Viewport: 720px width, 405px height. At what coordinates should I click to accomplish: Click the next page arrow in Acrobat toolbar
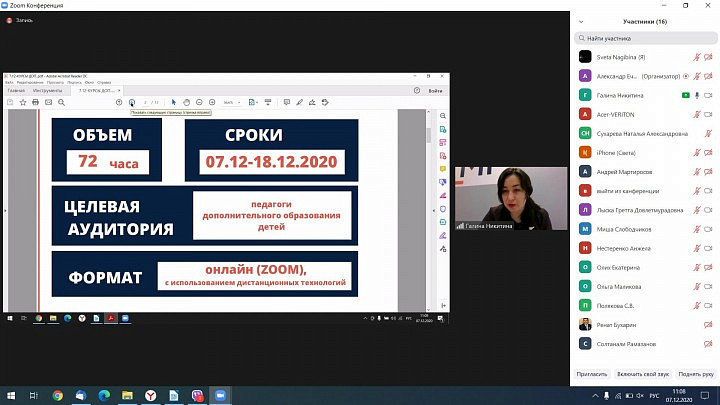[x=131, y=102]
